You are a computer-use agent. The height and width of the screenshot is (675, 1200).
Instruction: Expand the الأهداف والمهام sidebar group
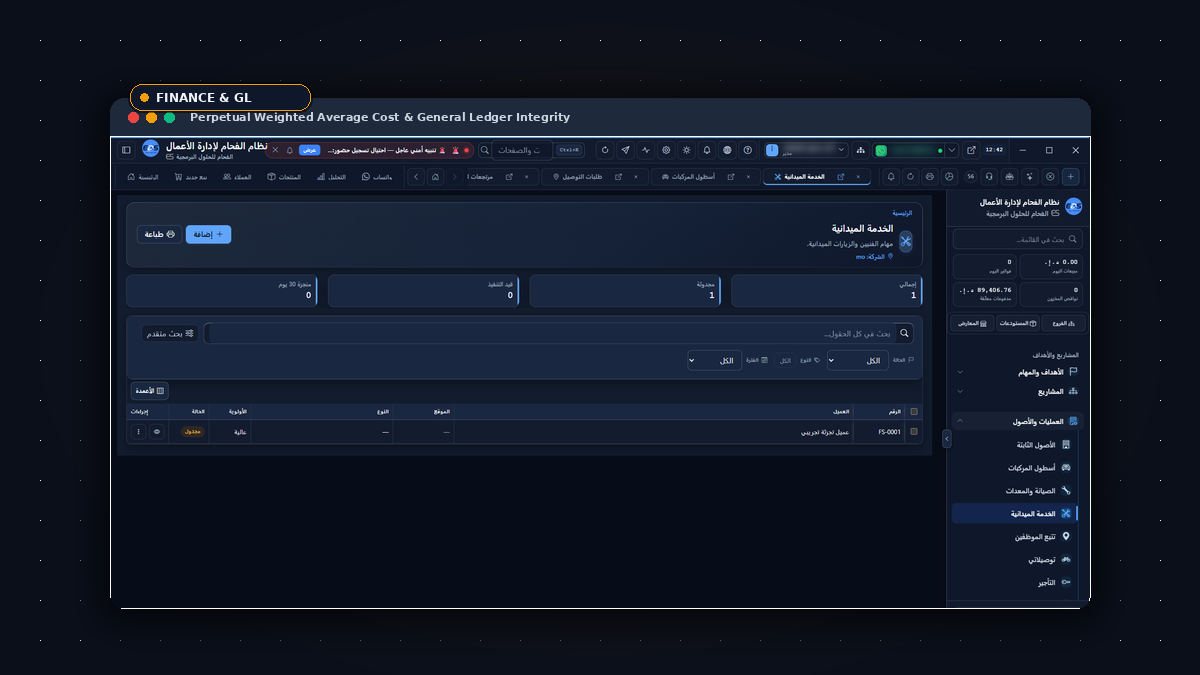(1015, 372)
